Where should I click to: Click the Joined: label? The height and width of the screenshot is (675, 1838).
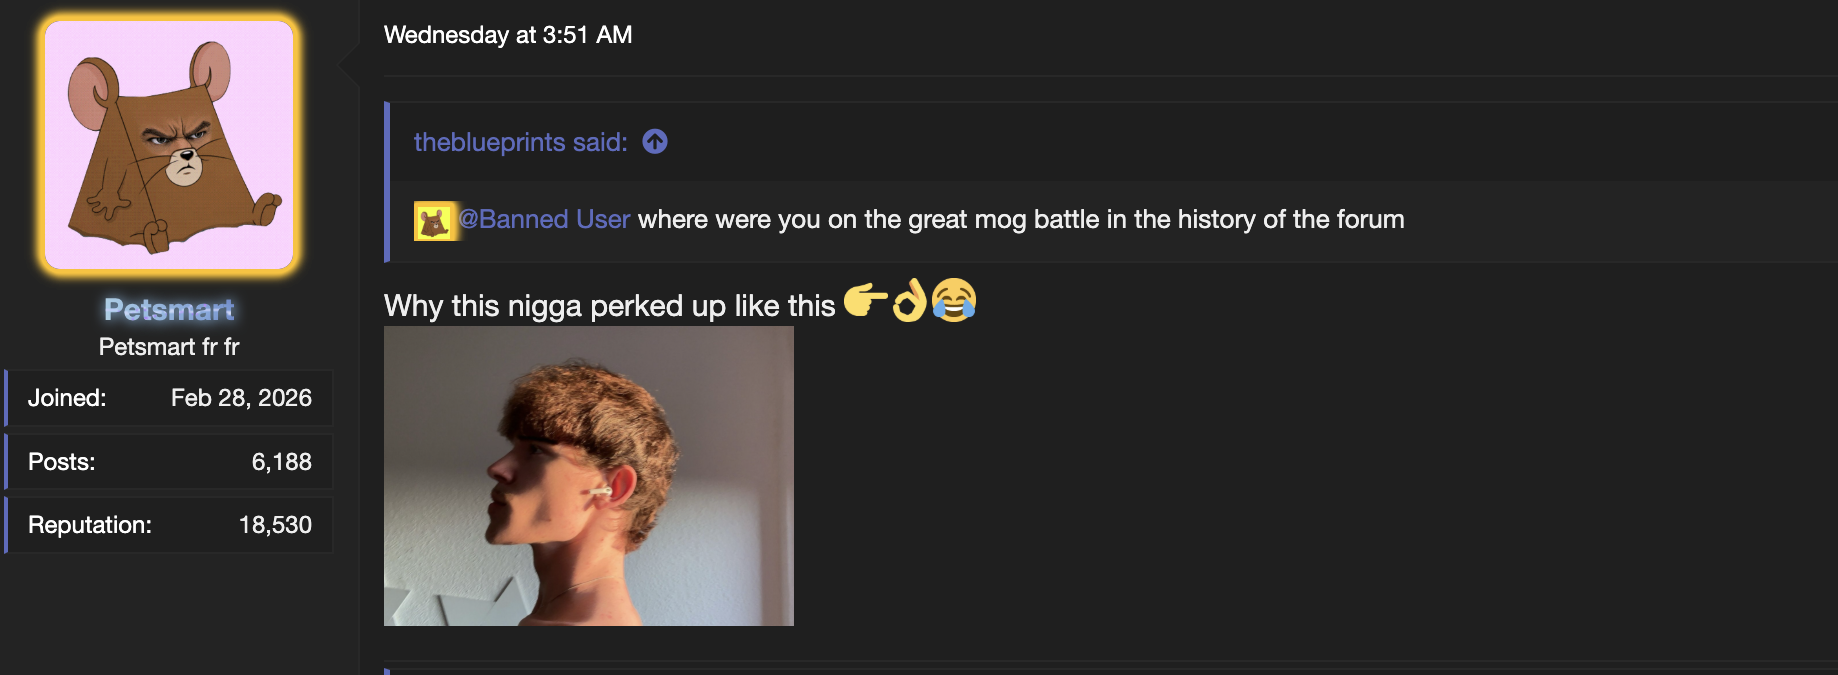(67, 398)
